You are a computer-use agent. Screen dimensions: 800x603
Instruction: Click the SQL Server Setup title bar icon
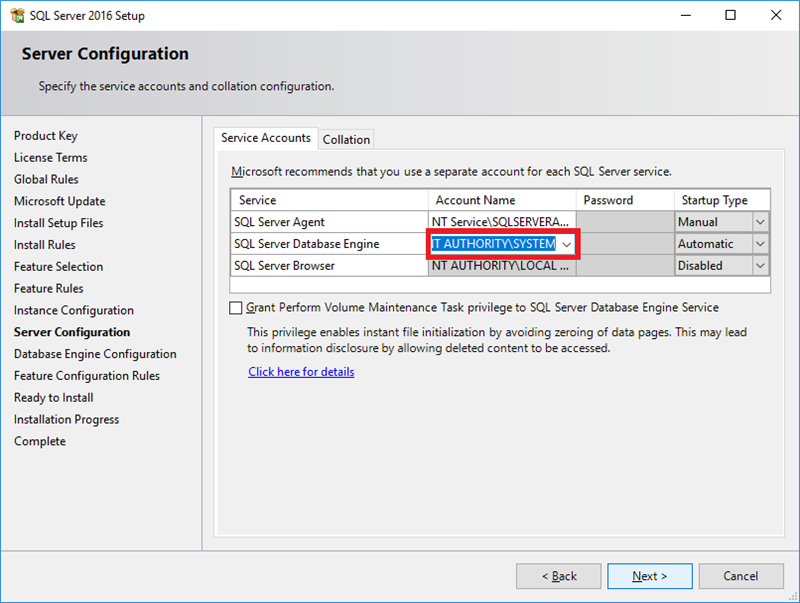[16, 15]
